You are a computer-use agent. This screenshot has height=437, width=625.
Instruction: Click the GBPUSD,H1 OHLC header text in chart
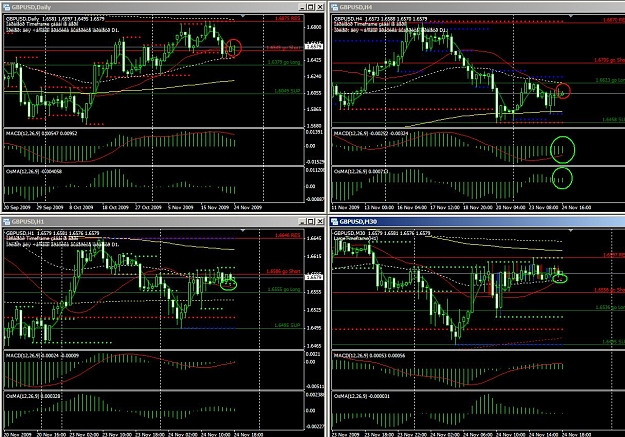pos(53,233)
